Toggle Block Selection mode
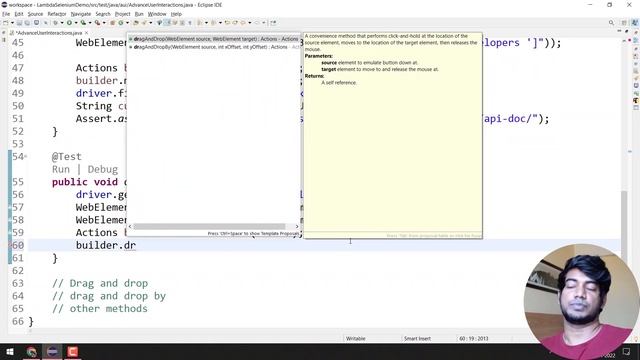The width and height of the screenshot is (640, 360). pyautogui.click(x=182, y=22)
